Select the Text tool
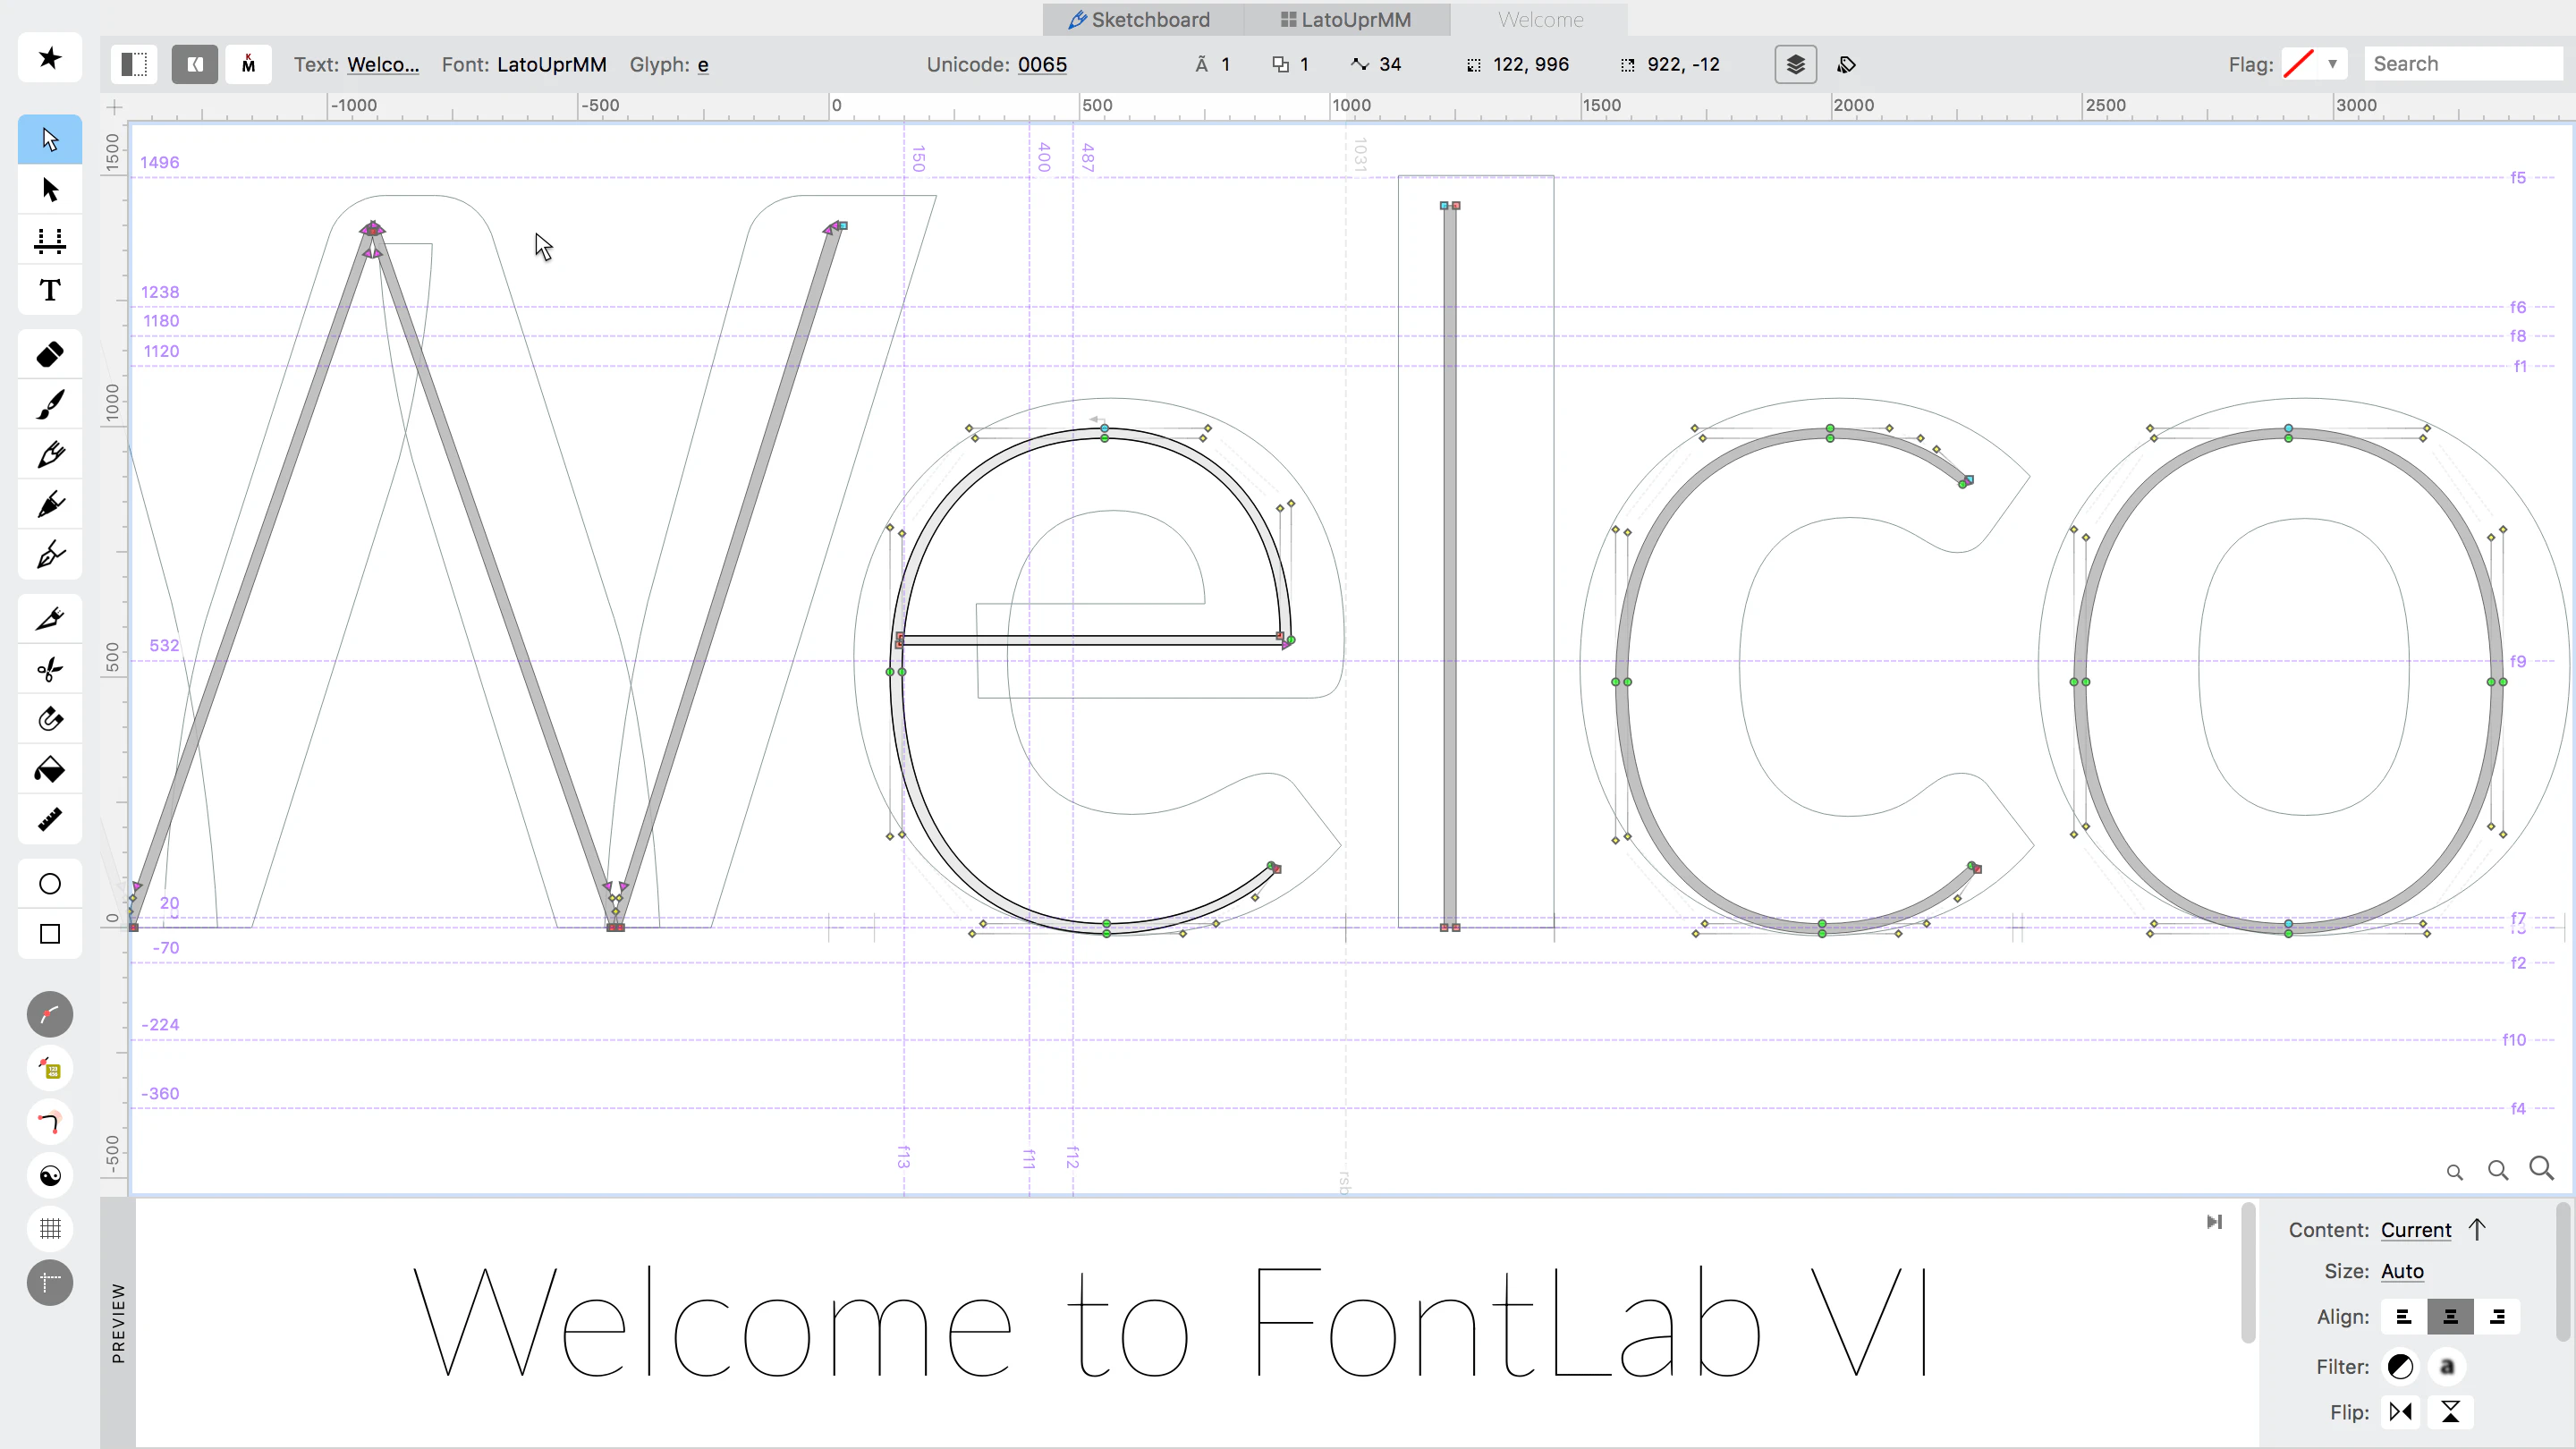 coord(50,291)
